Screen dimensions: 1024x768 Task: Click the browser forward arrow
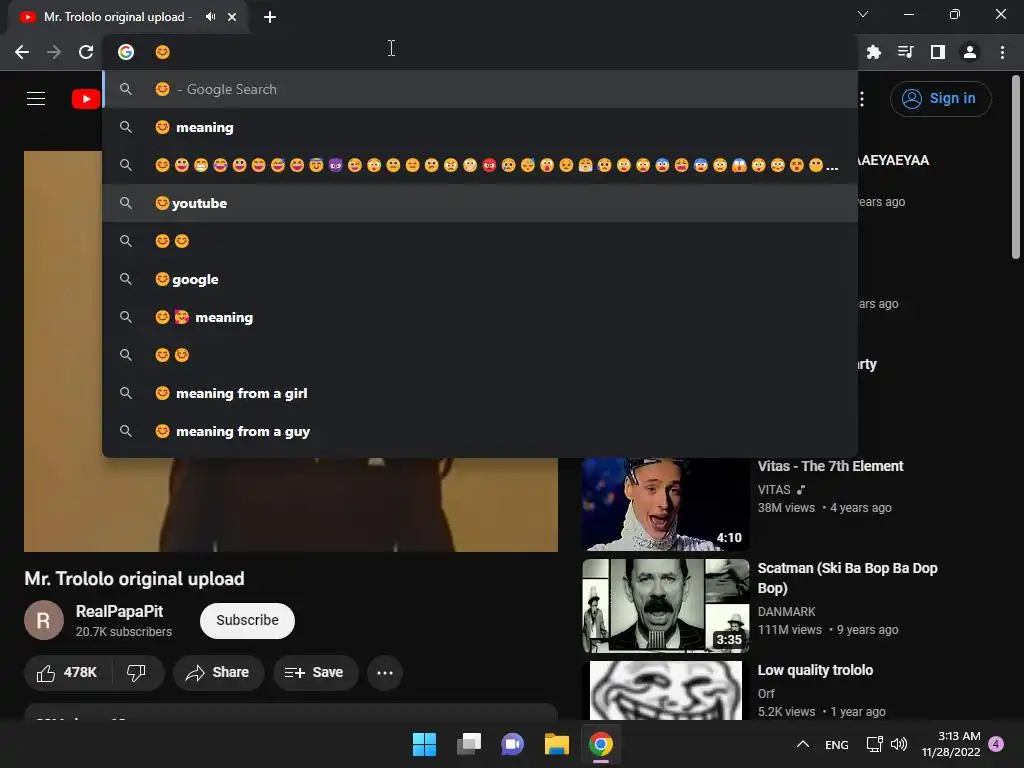54,52
